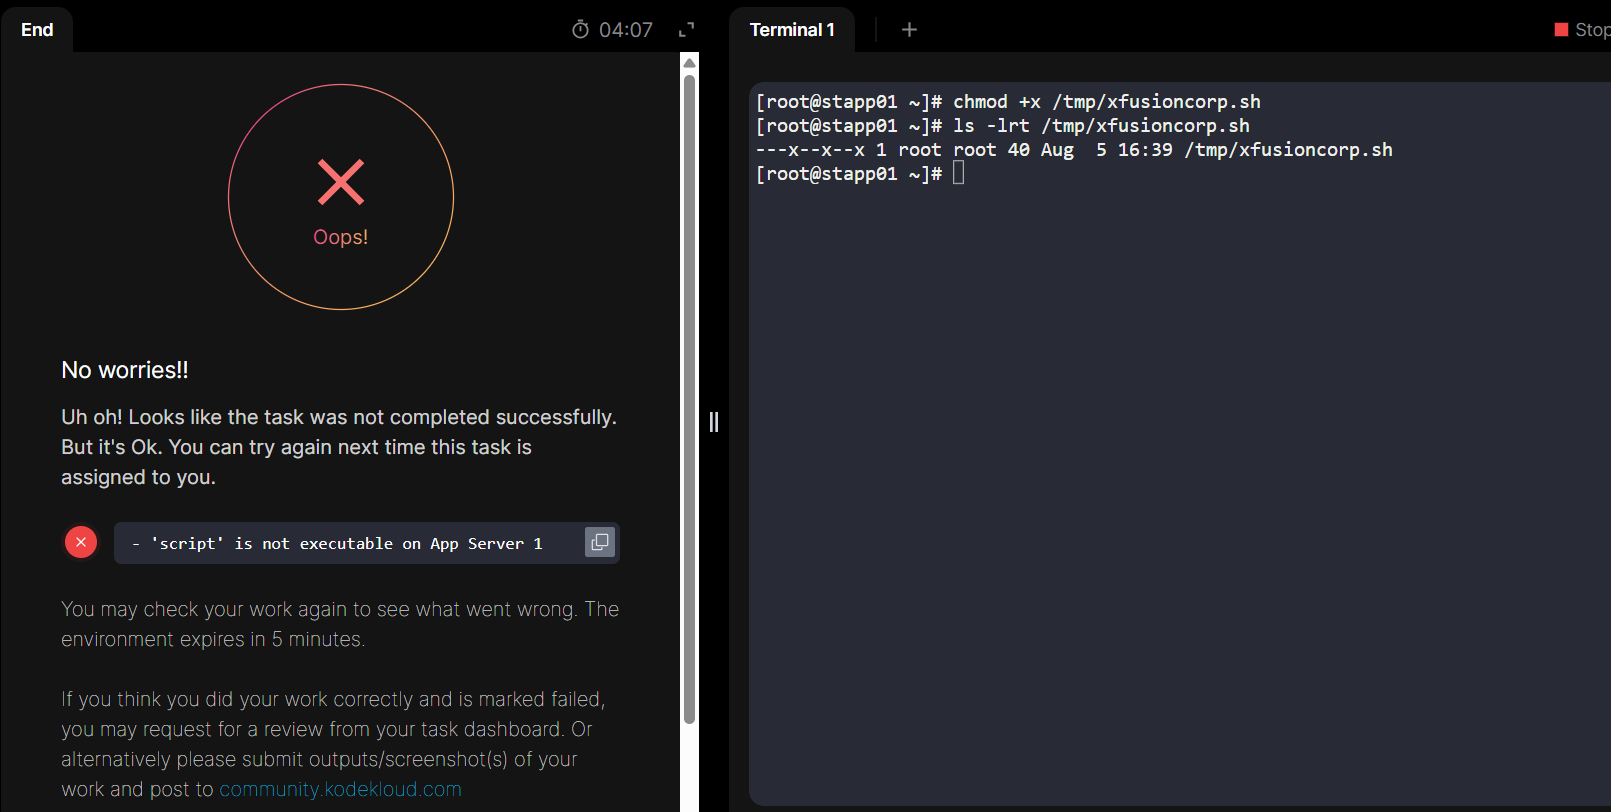Click the large red X in the Oops circle
Viewport: 1611px width, 812px height.
(x=341, y=182)
